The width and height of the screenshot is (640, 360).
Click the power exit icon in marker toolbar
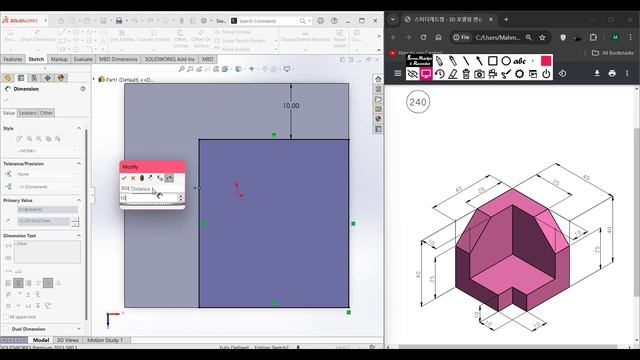point(546,74)
